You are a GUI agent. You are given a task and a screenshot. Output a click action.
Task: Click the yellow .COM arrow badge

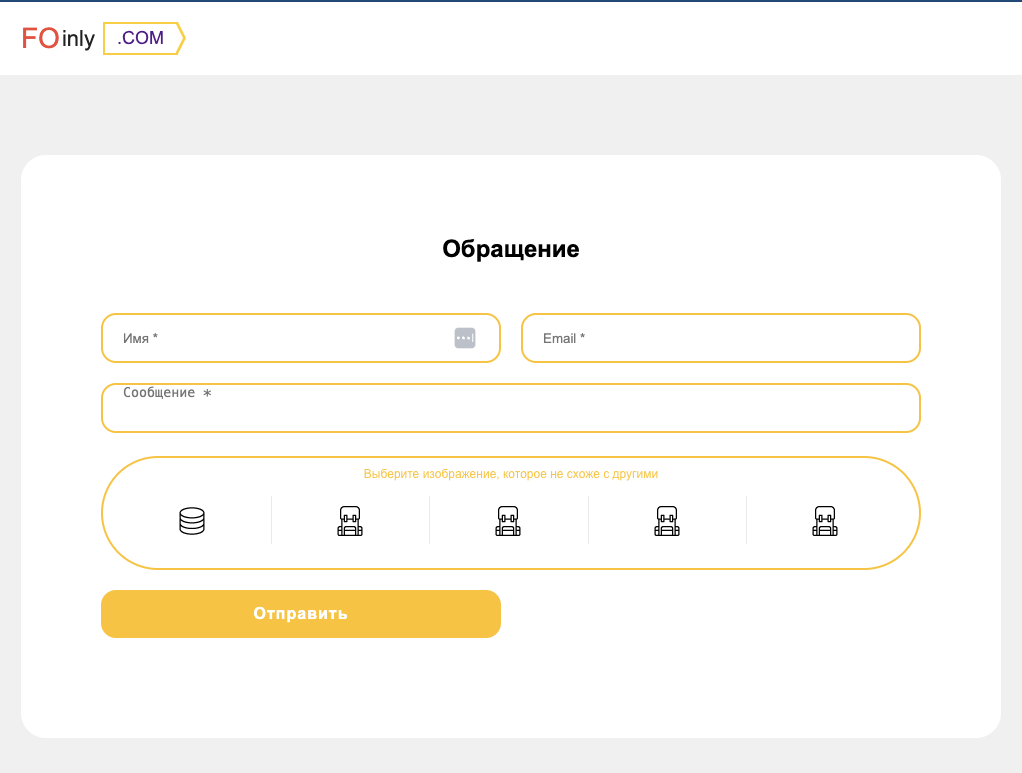142,38
